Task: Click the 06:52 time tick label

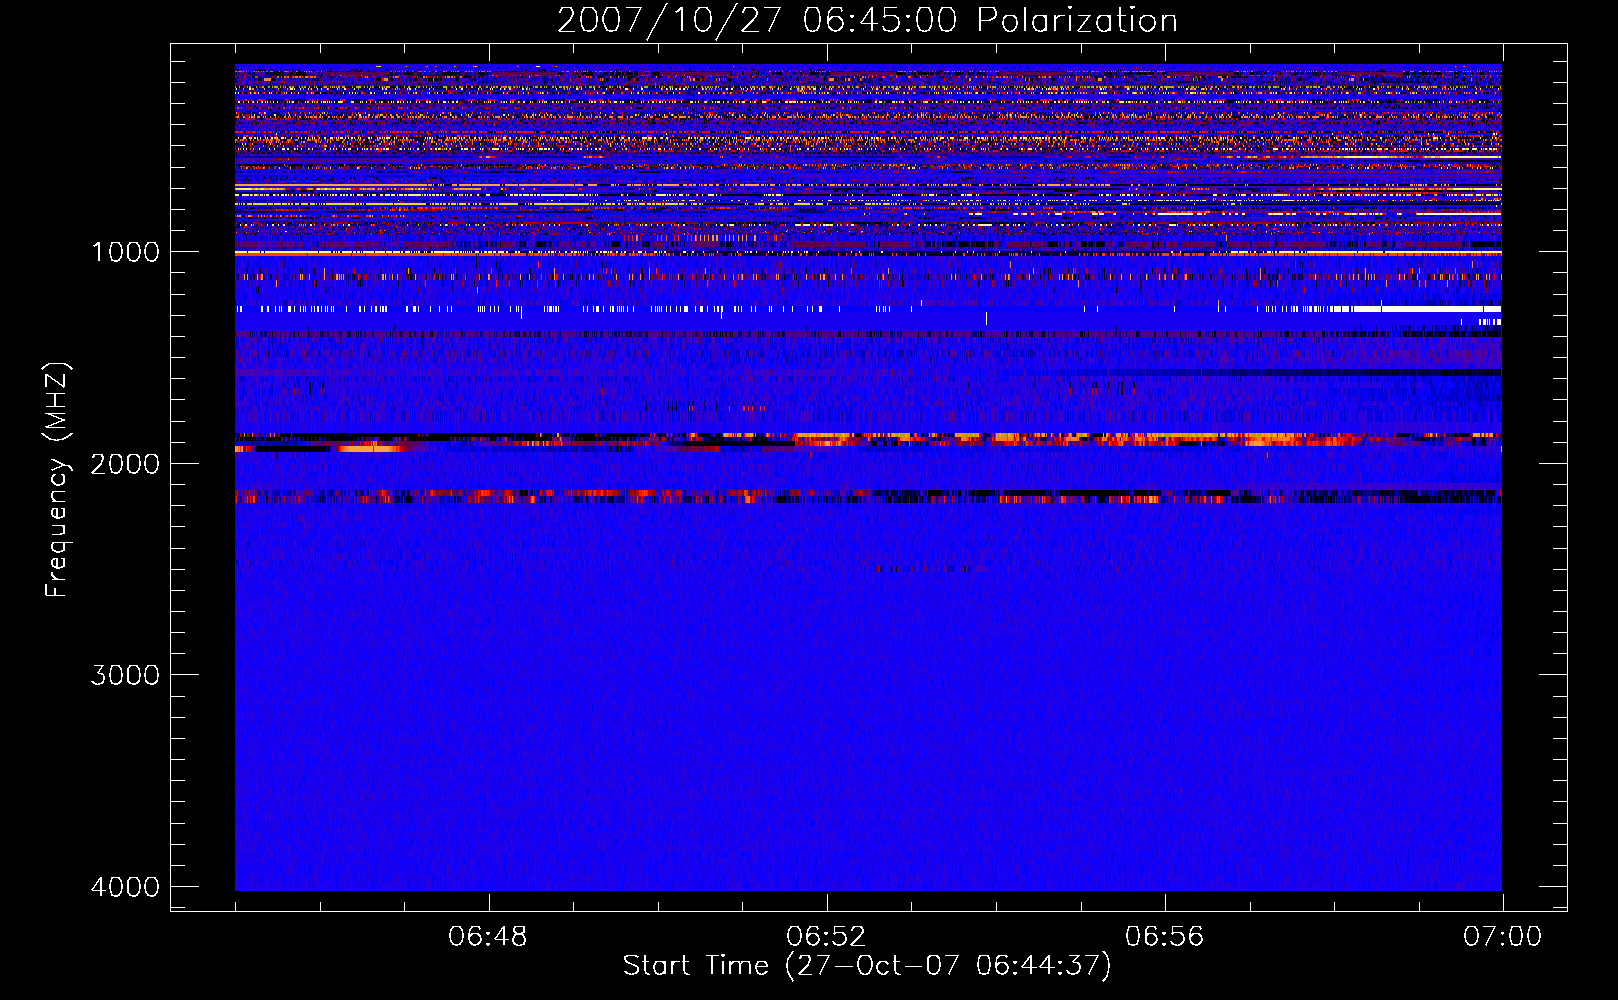Action: [x=826, y=937]
